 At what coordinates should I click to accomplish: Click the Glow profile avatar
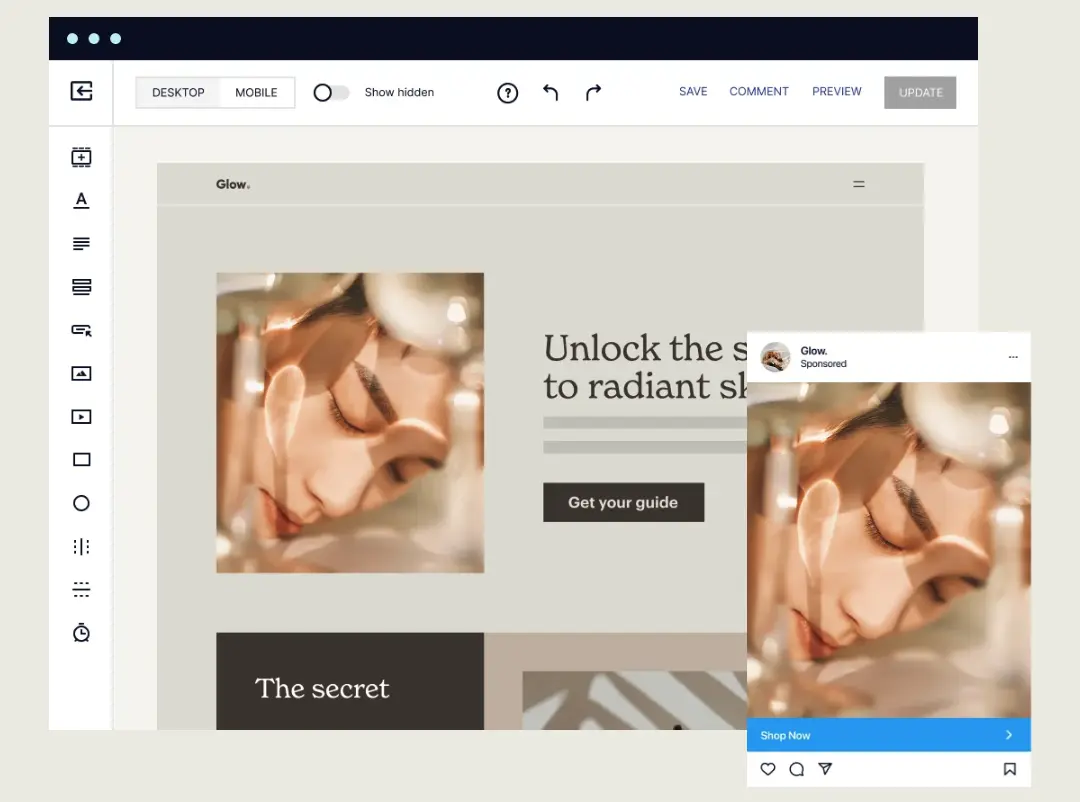[776, 357]
